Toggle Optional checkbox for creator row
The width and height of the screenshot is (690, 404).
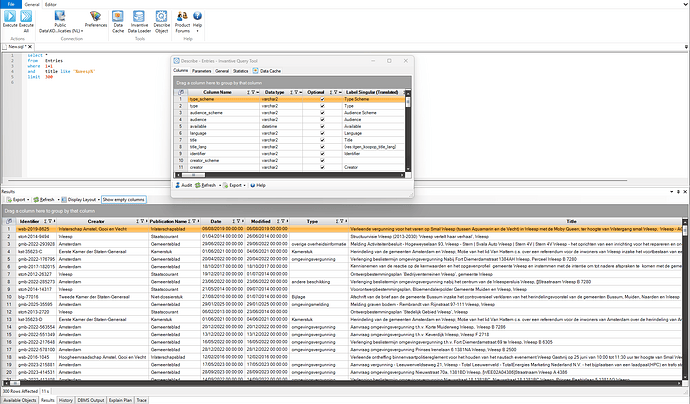pos(322,167)
